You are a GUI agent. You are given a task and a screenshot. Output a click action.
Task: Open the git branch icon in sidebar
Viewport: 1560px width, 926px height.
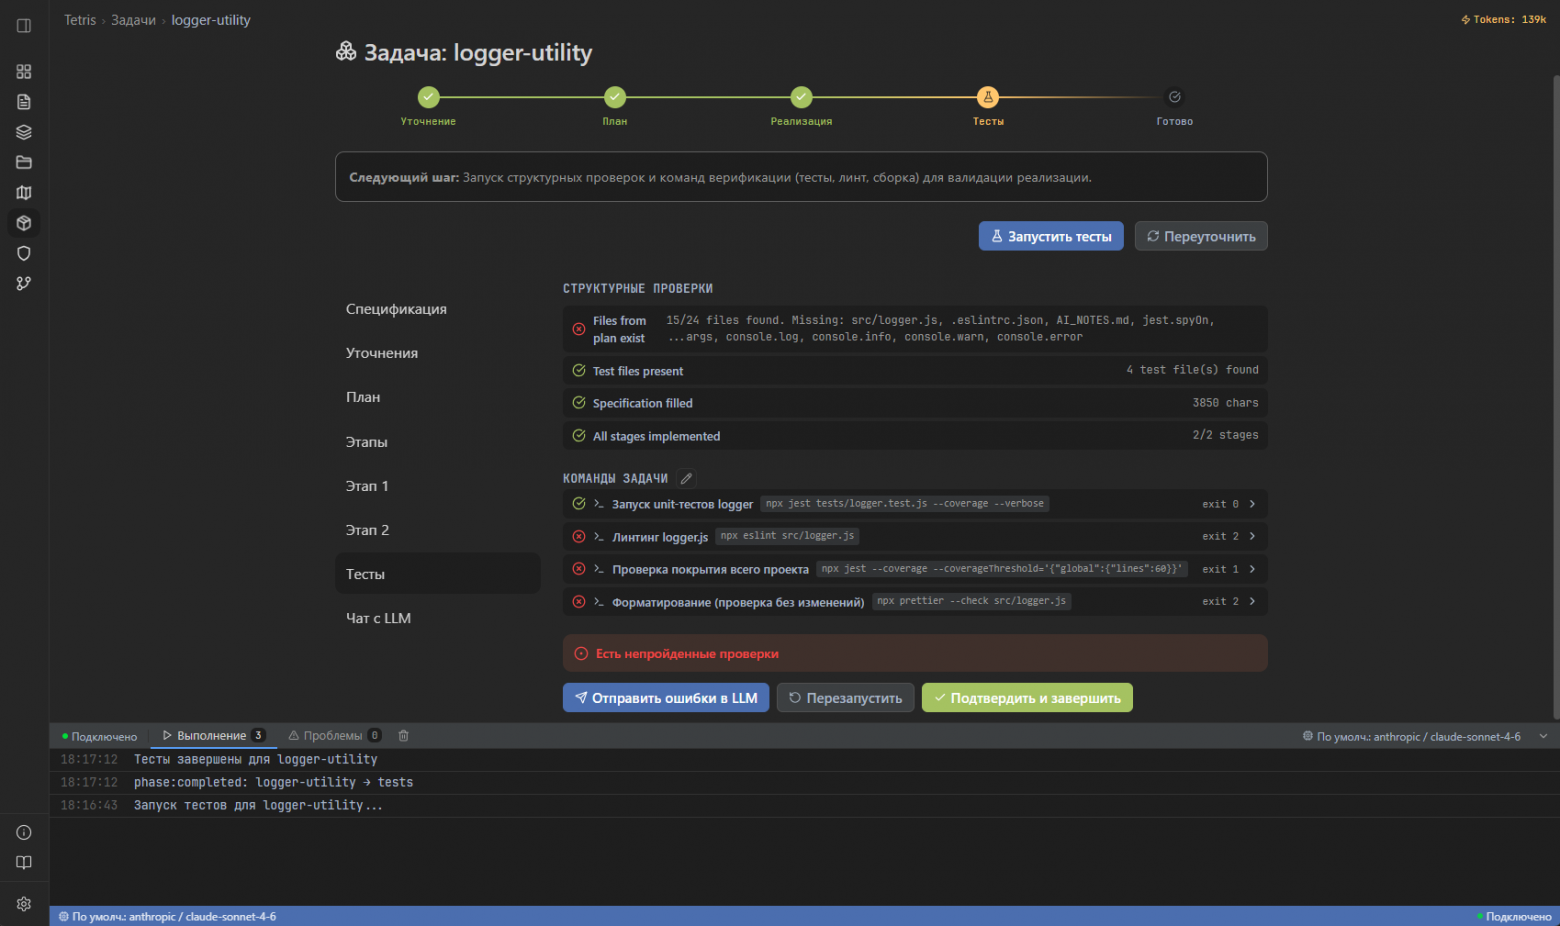pyautogui.click(x=24, y=284)
